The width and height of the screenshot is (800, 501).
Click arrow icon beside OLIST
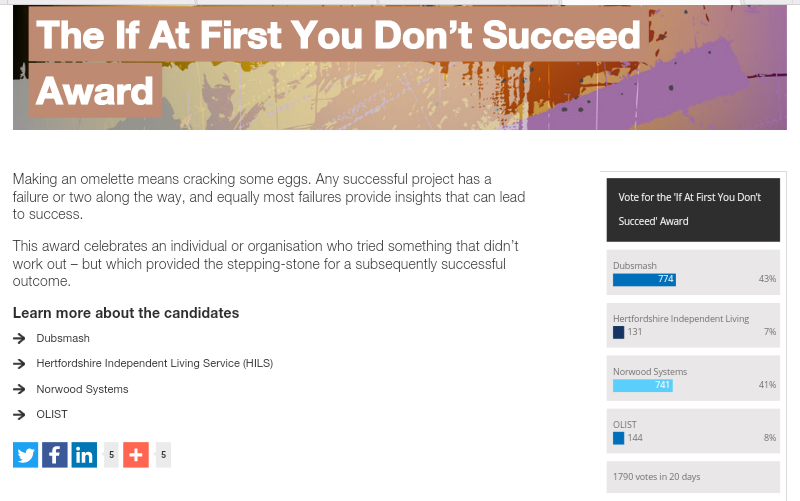[19, 414]
